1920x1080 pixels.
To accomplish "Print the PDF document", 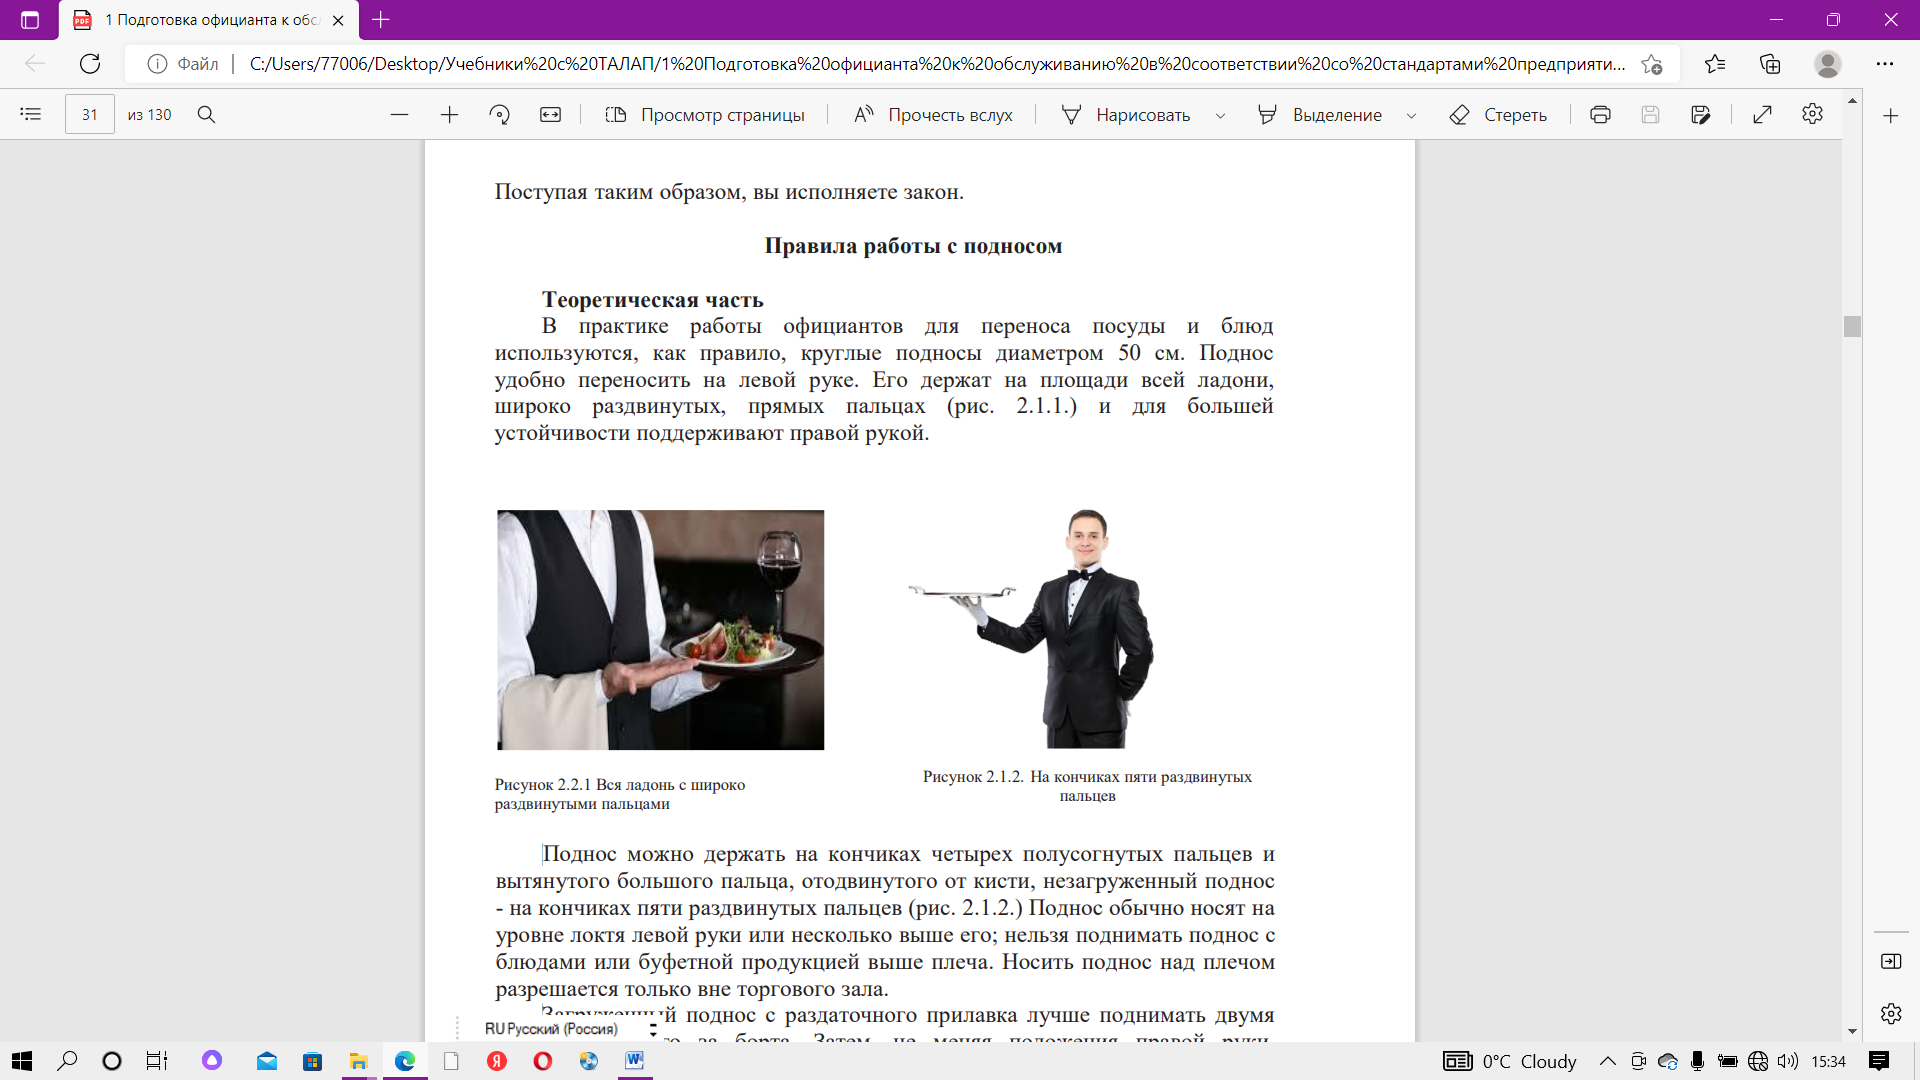I will [x=1600, y=114].
